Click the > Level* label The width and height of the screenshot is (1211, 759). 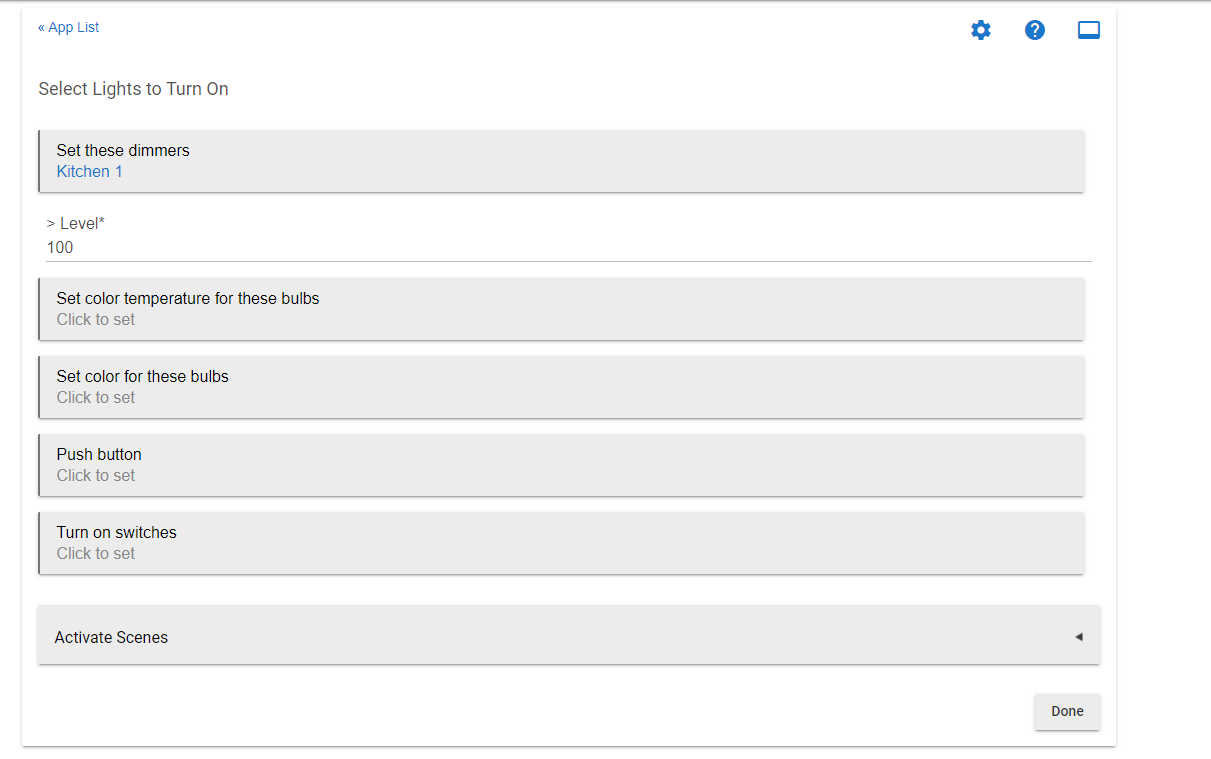pyautogui.click(x=75, y=223)
